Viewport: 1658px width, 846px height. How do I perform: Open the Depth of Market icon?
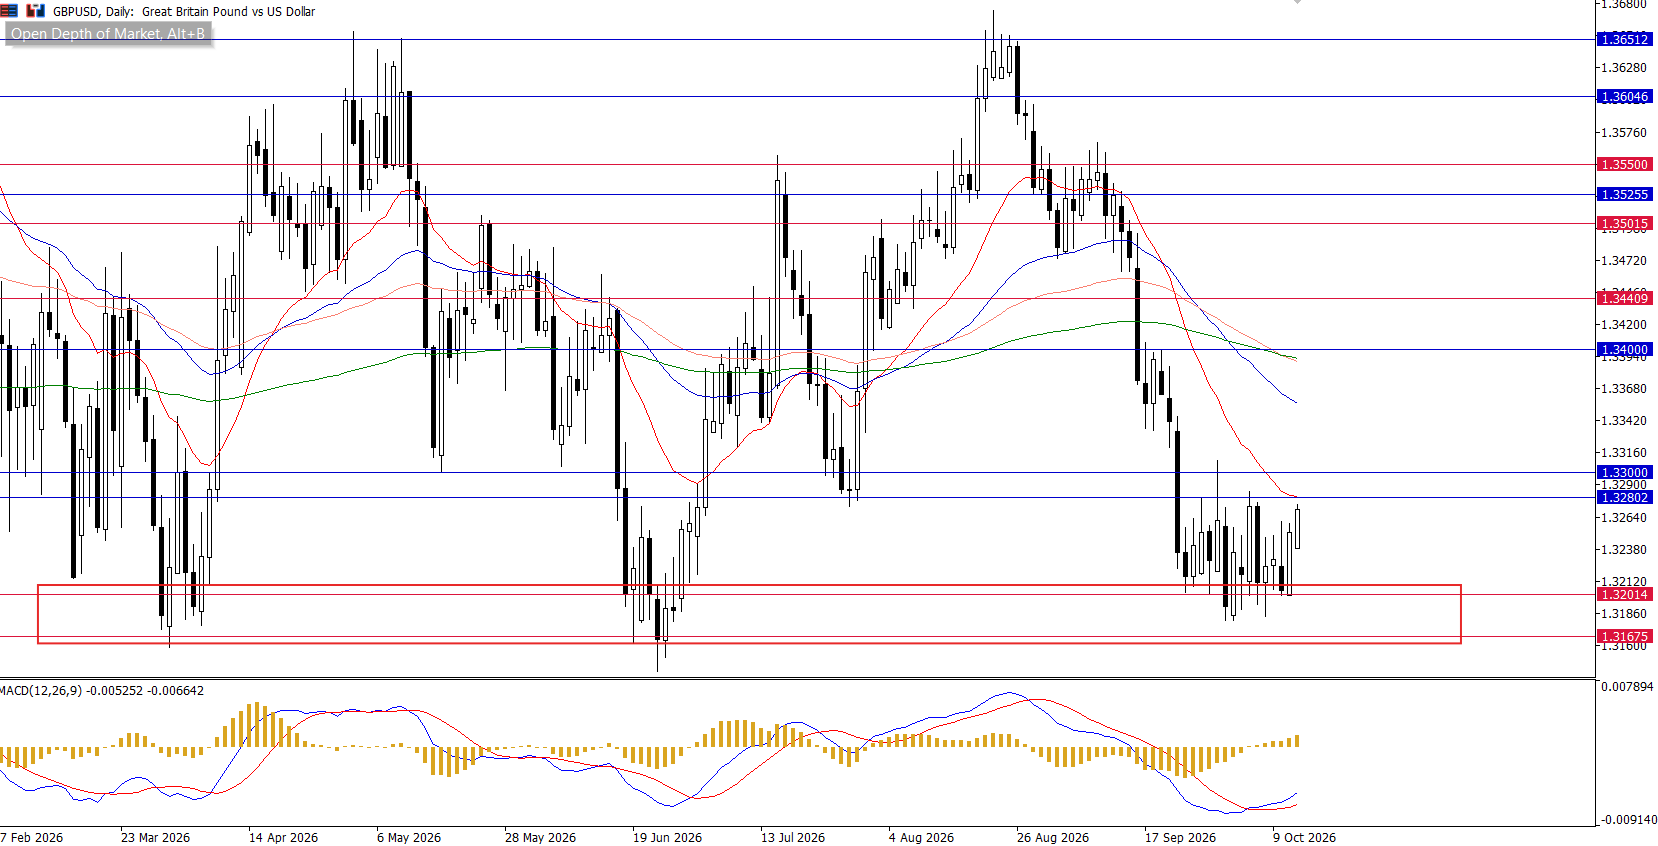click(x=9, y=11)
